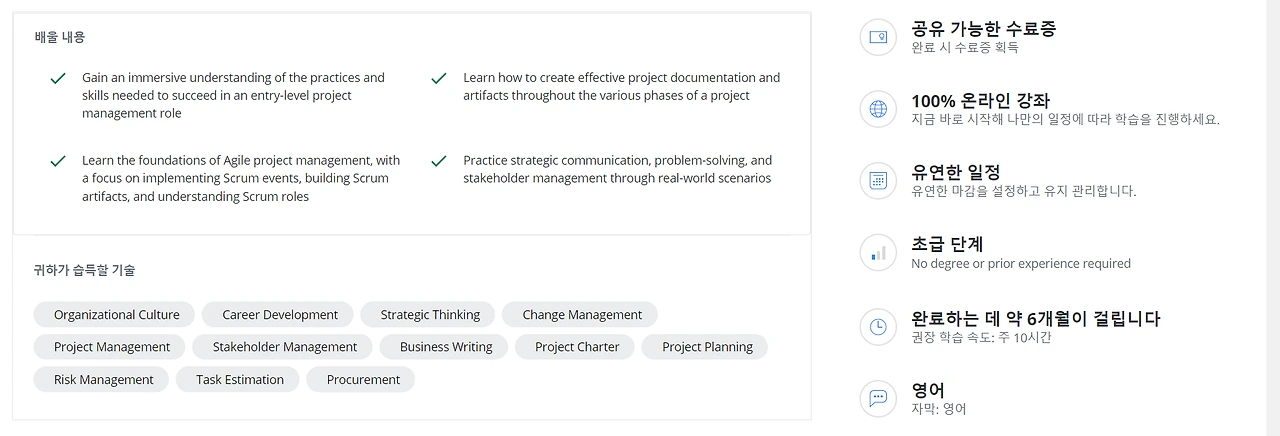
Task: Click the checkmark beside 'Learn how to create'
Action: point(438,78)
